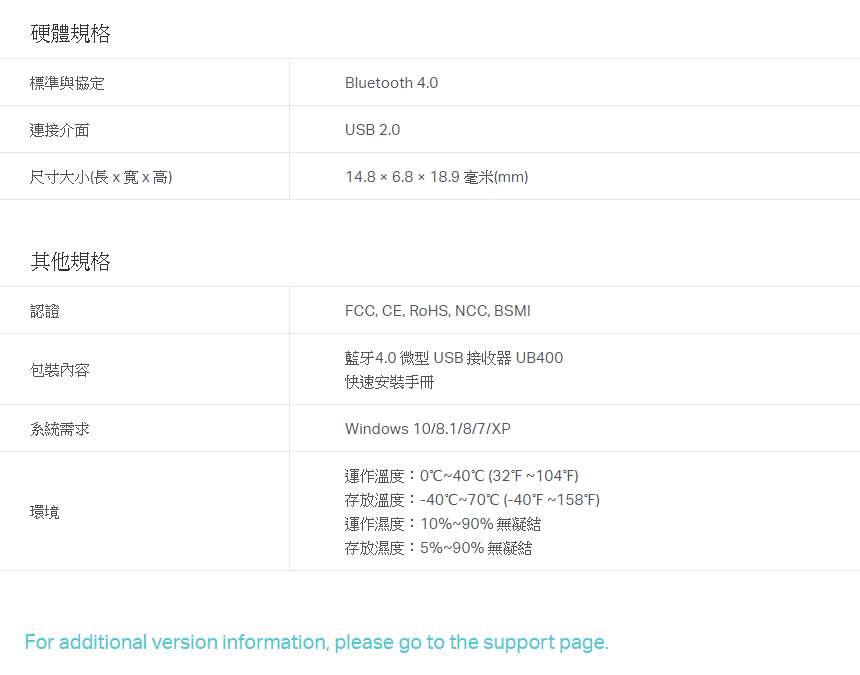The width and height of the screenshot is (860, 675).
Task: Select the 其他規格 section heading
Action: 70,262
